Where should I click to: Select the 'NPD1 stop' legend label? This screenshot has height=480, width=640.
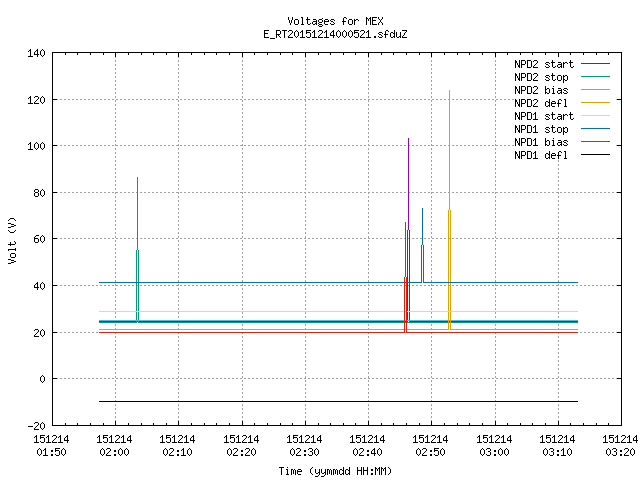click(541, 129)
